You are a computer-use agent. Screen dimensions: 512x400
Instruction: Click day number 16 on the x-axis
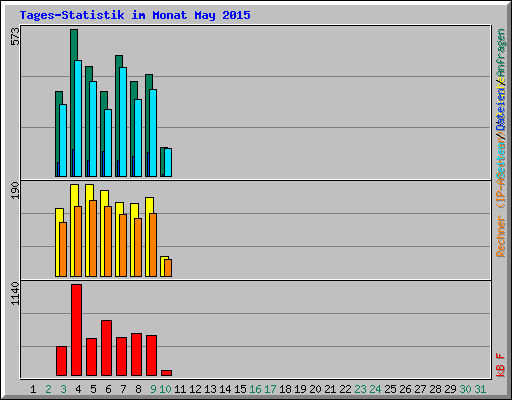(255, 389)
